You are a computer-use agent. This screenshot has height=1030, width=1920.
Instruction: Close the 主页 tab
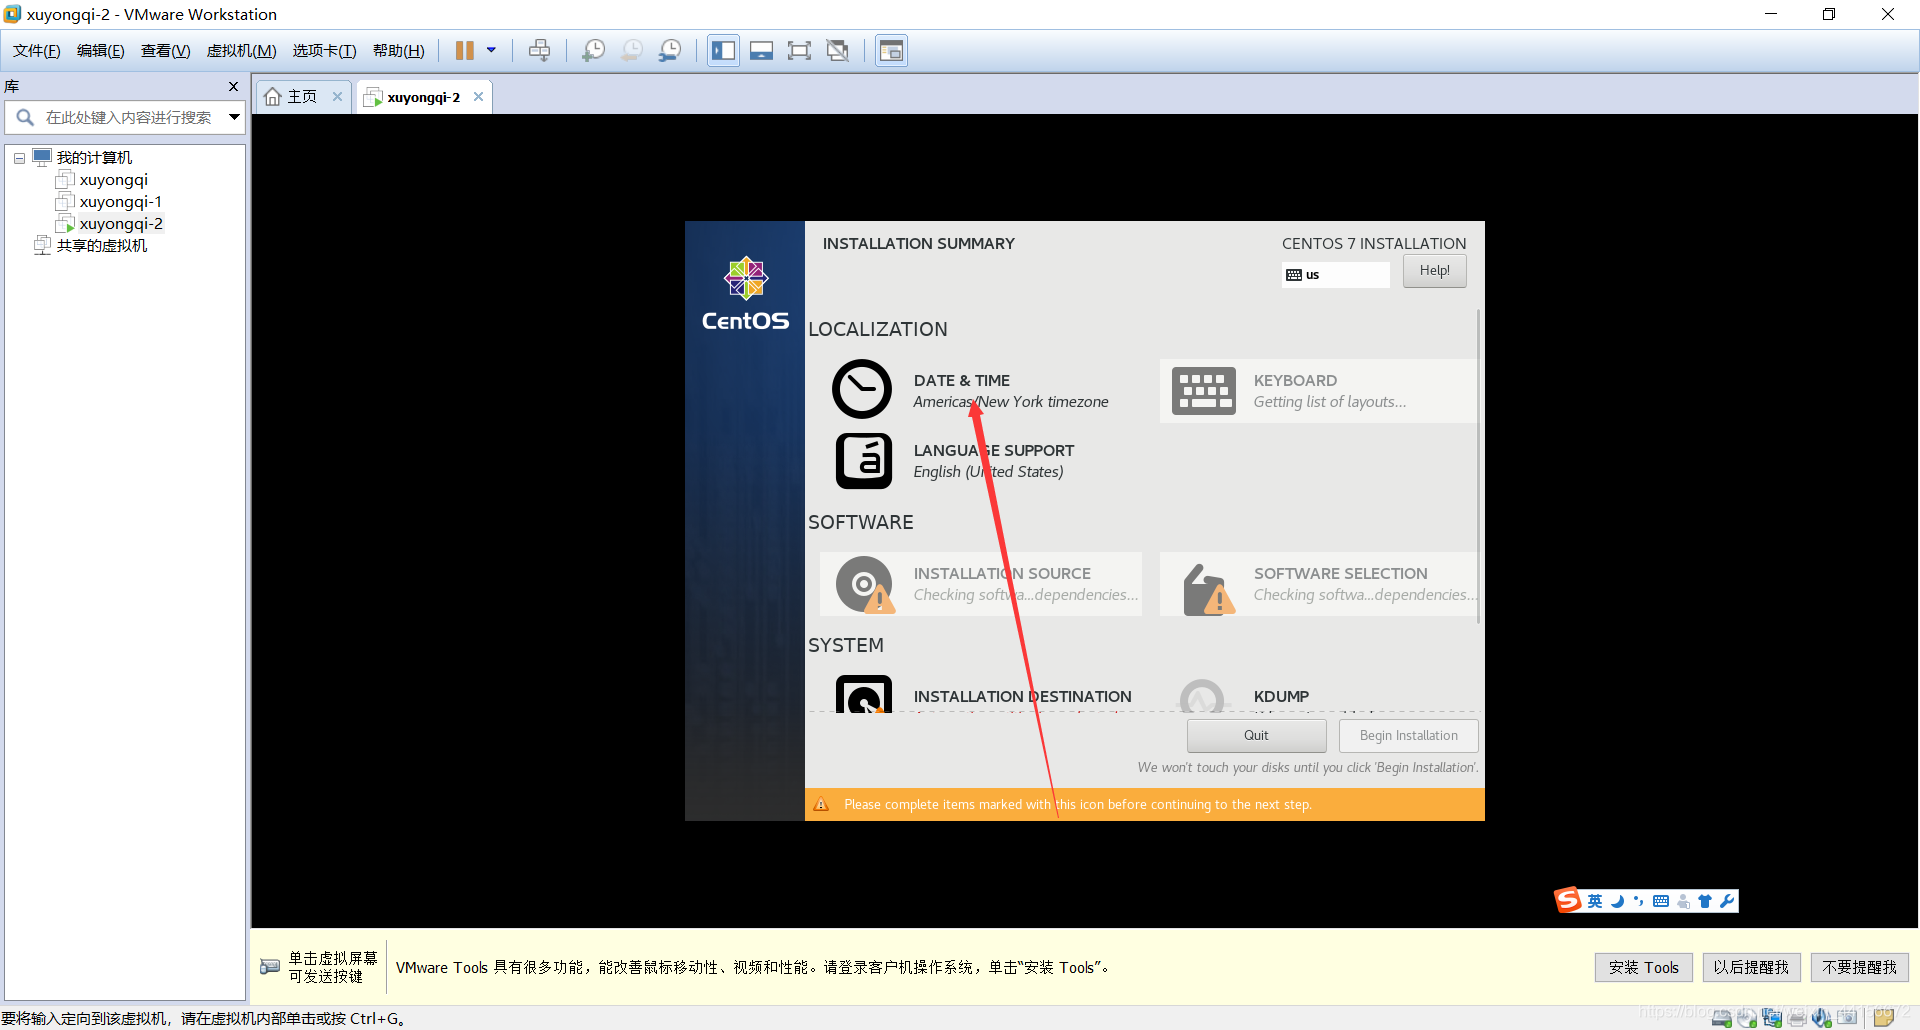tap(338, 97)
